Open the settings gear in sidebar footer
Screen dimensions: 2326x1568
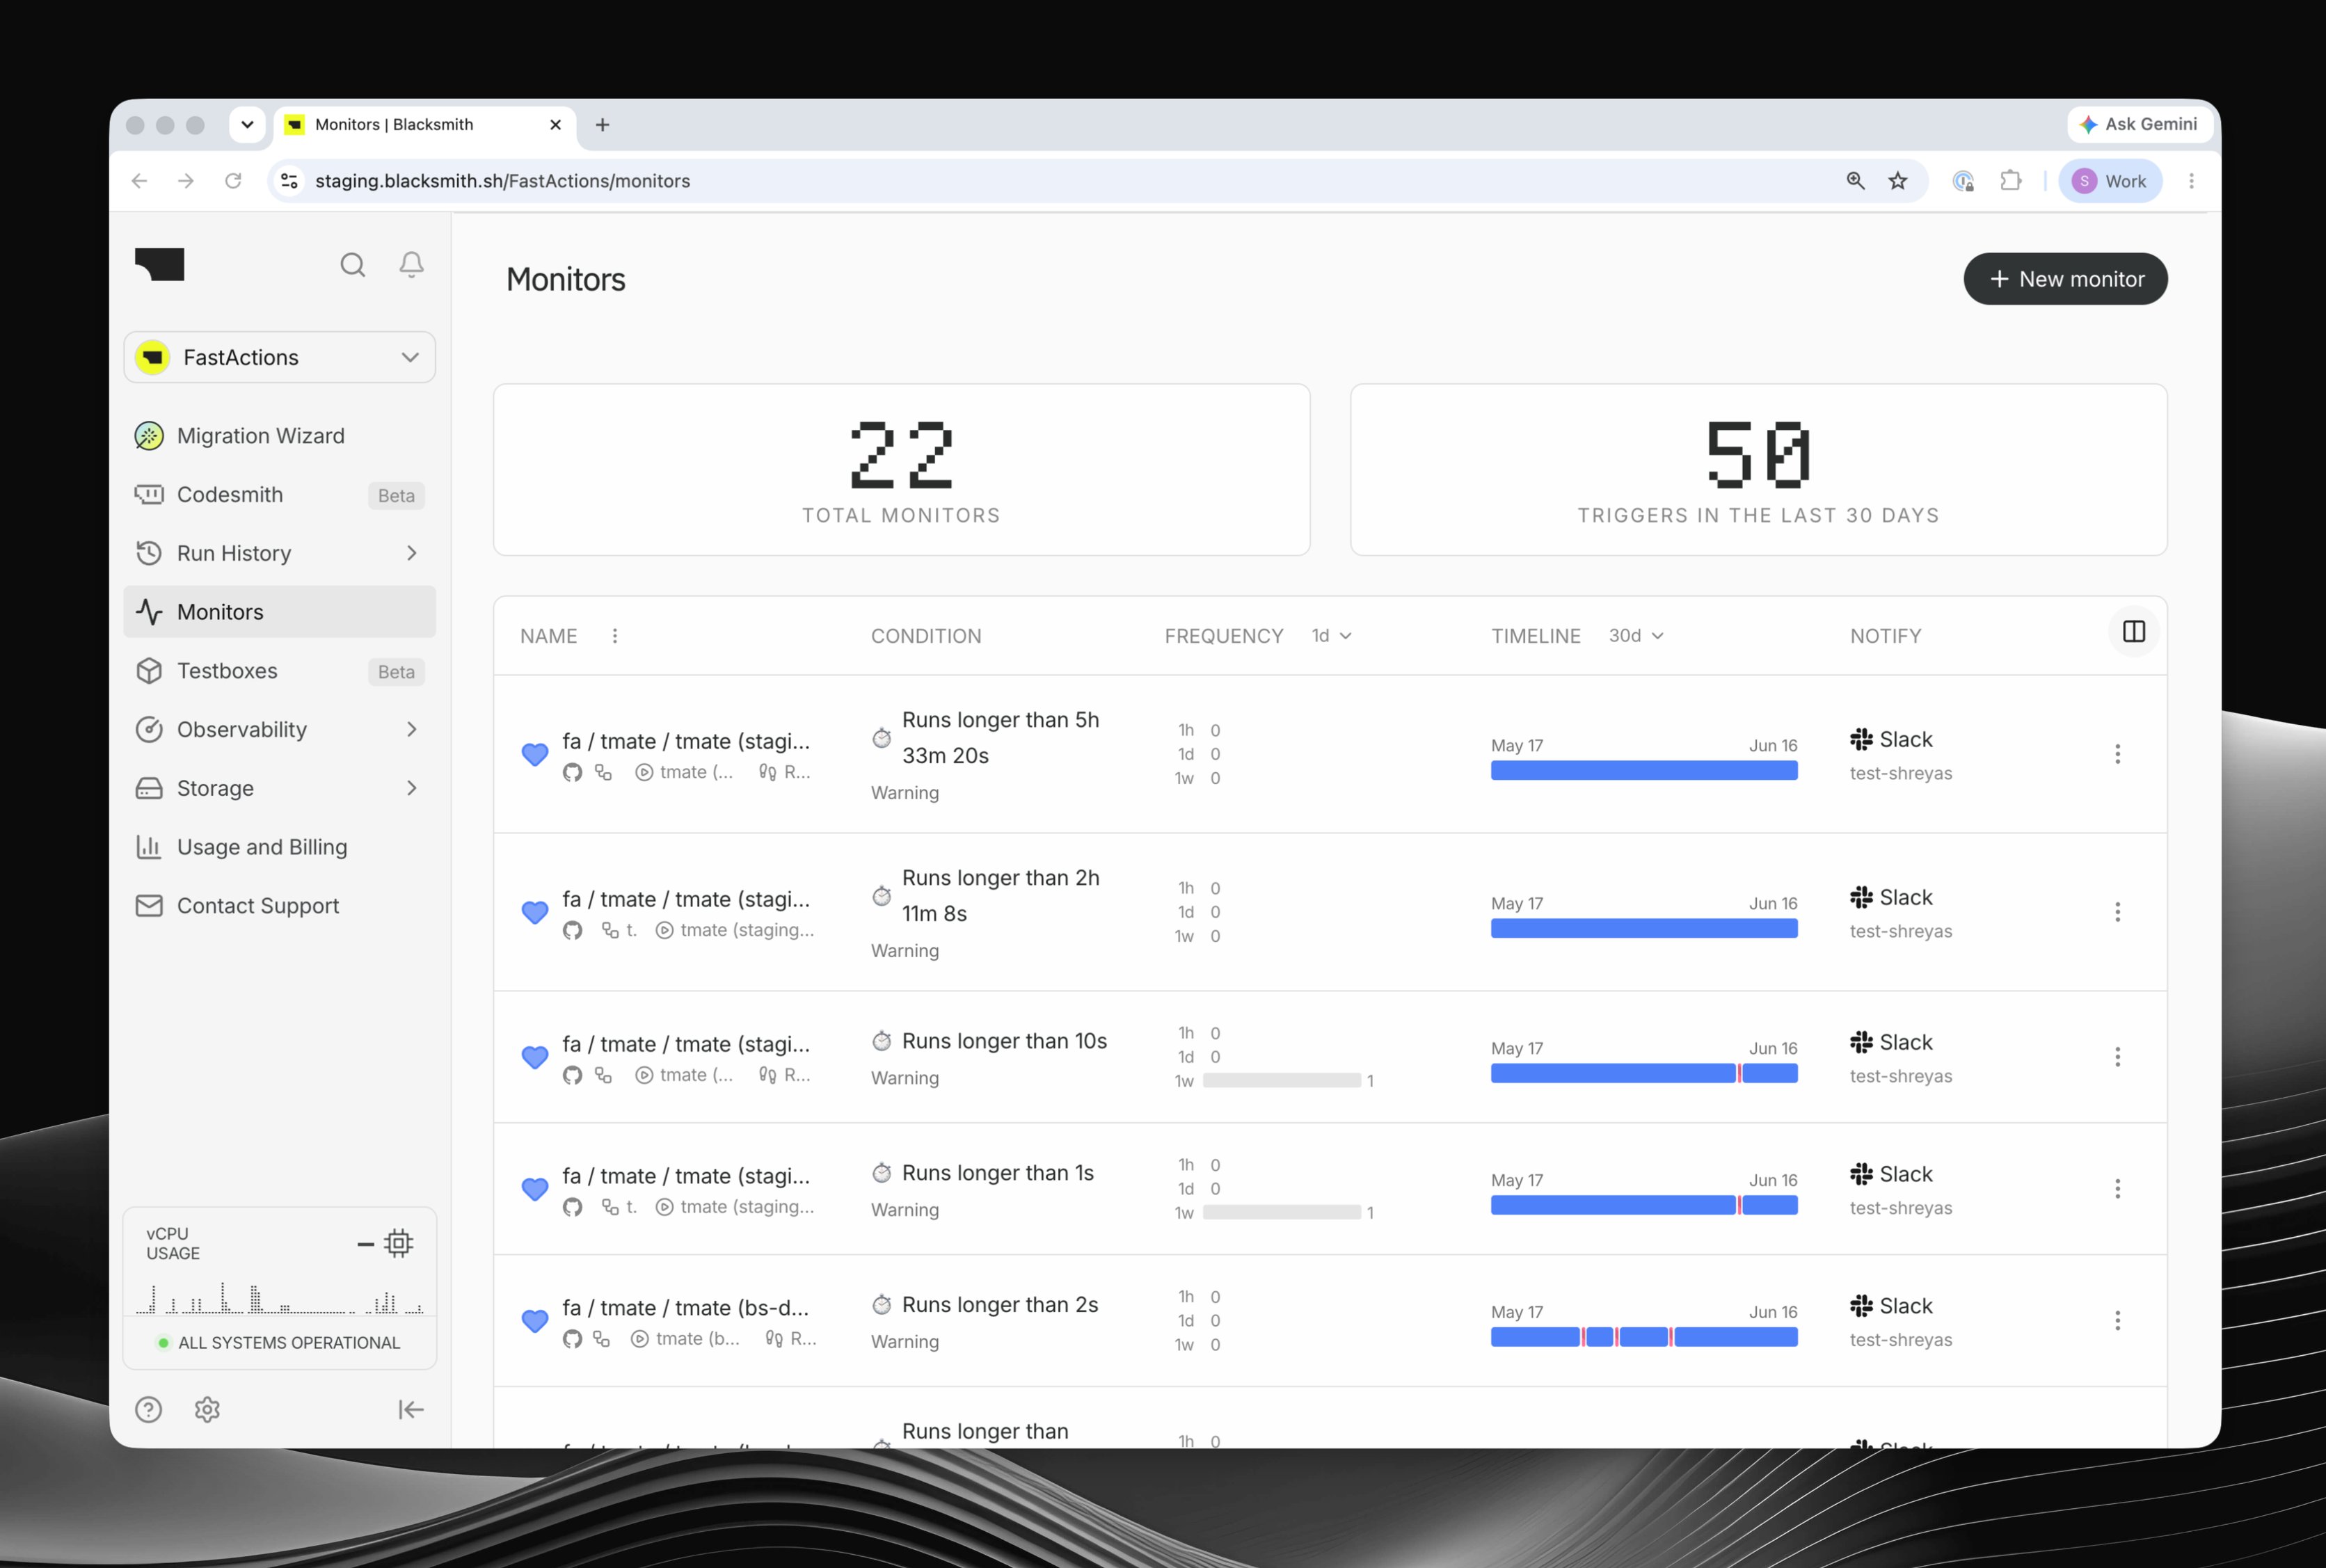coord(207,1410)
